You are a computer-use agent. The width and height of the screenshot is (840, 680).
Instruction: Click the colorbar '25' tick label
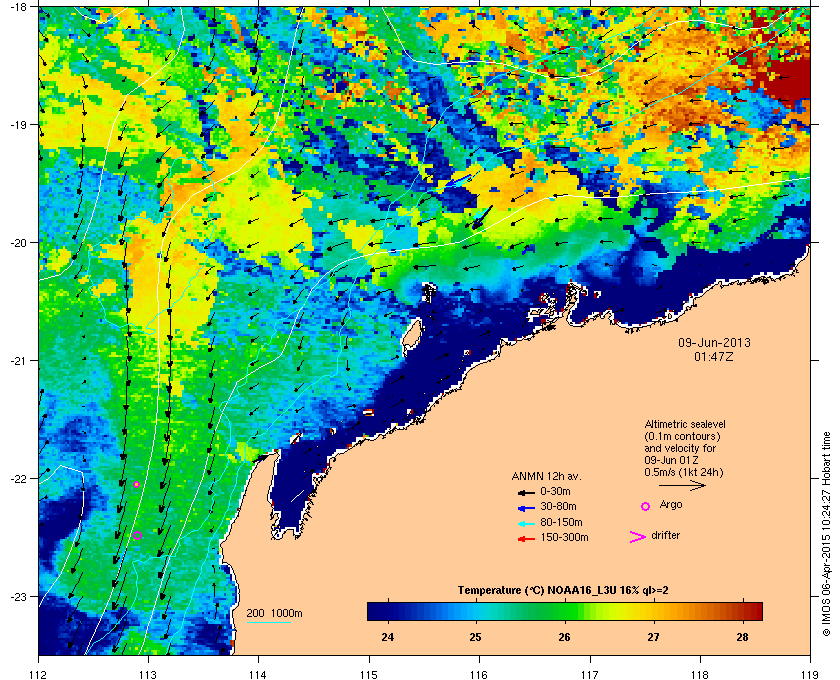tap(475, 637)
